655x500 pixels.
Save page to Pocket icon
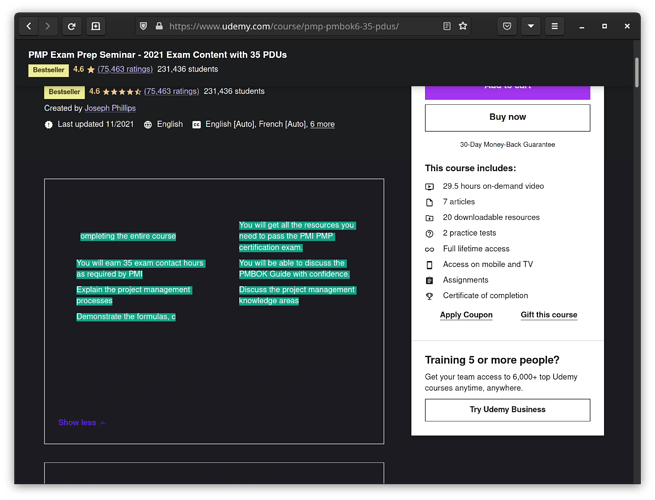[x=507, y=26]
